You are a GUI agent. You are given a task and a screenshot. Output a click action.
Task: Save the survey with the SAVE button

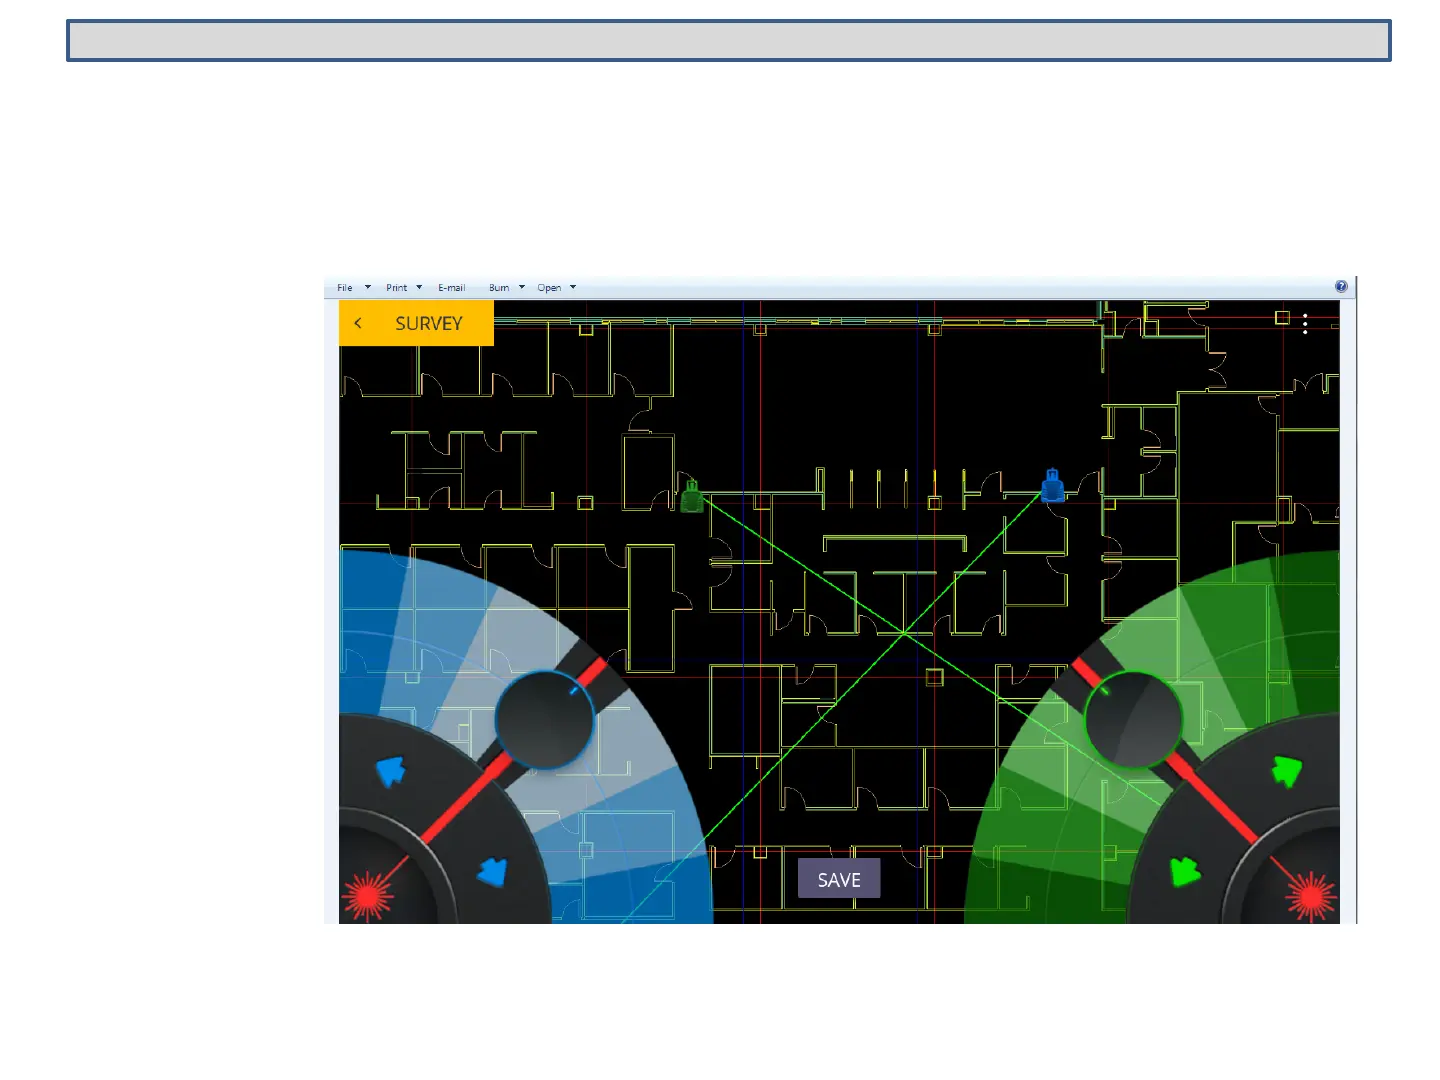[839, 879]
